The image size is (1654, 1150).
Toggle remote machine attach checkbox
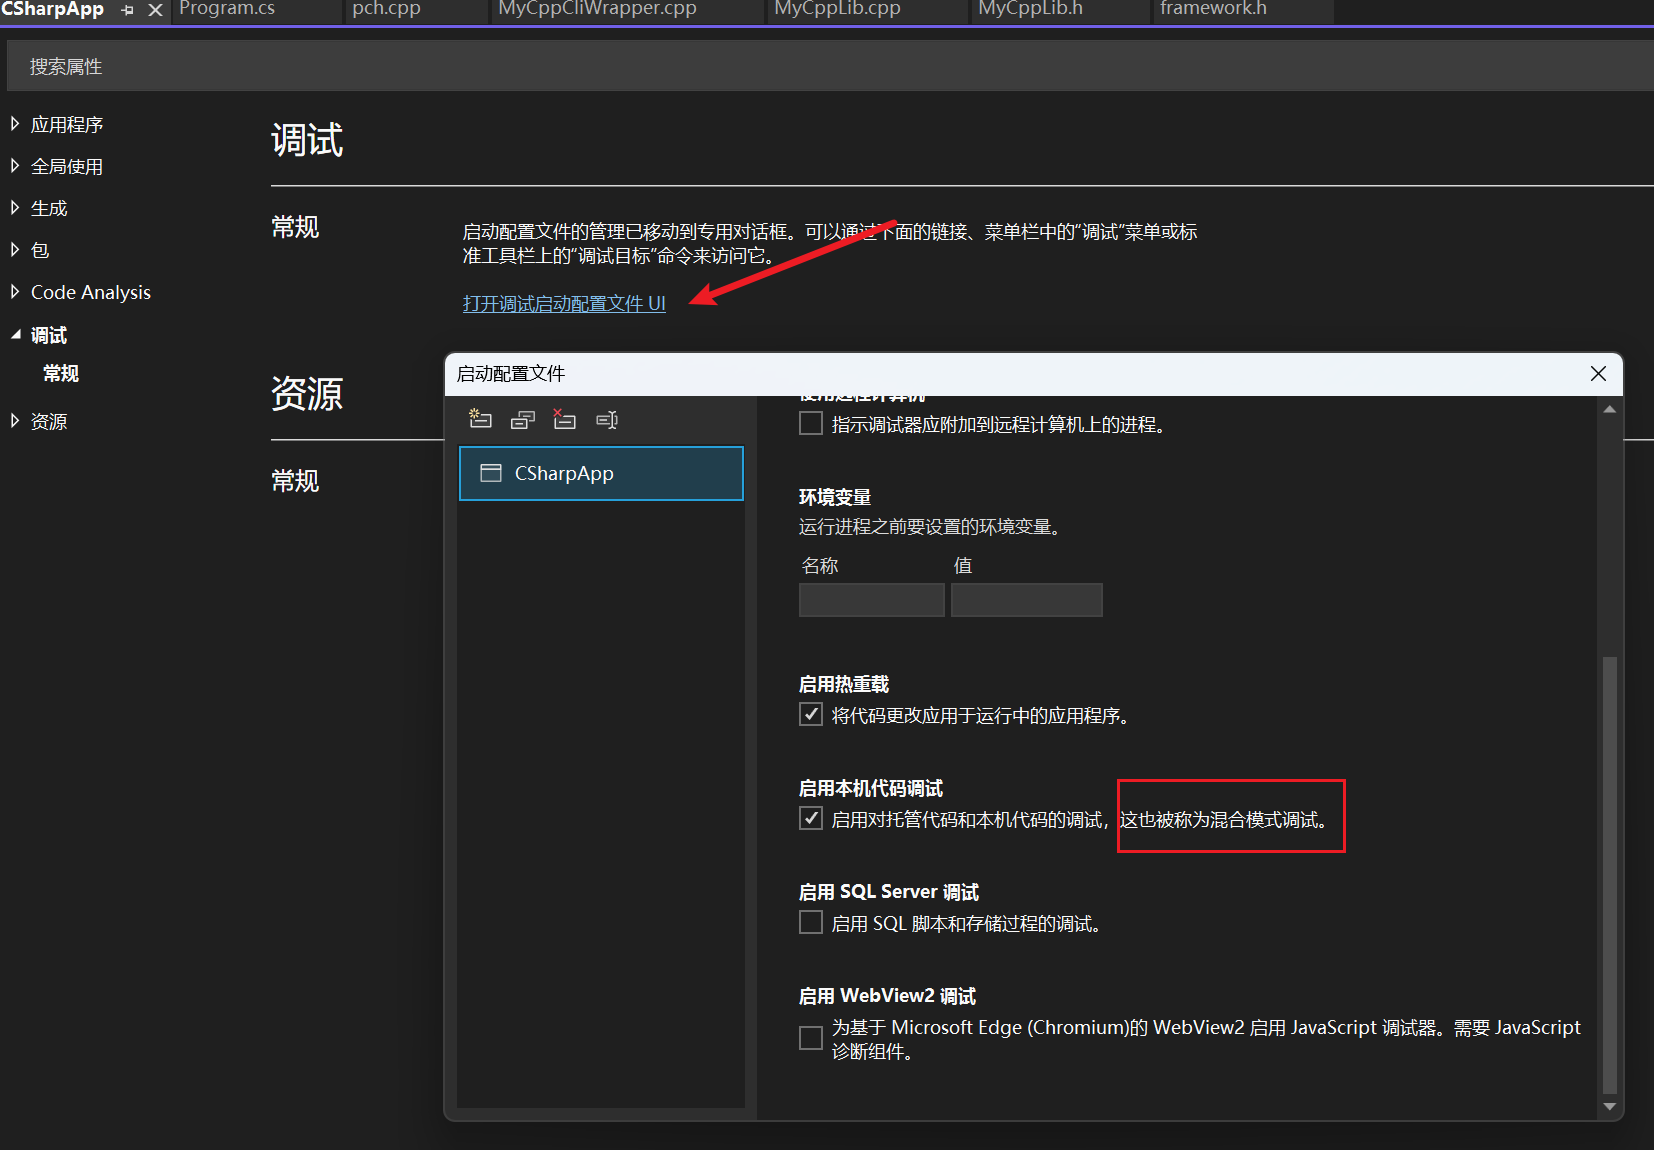pos(811,423)
